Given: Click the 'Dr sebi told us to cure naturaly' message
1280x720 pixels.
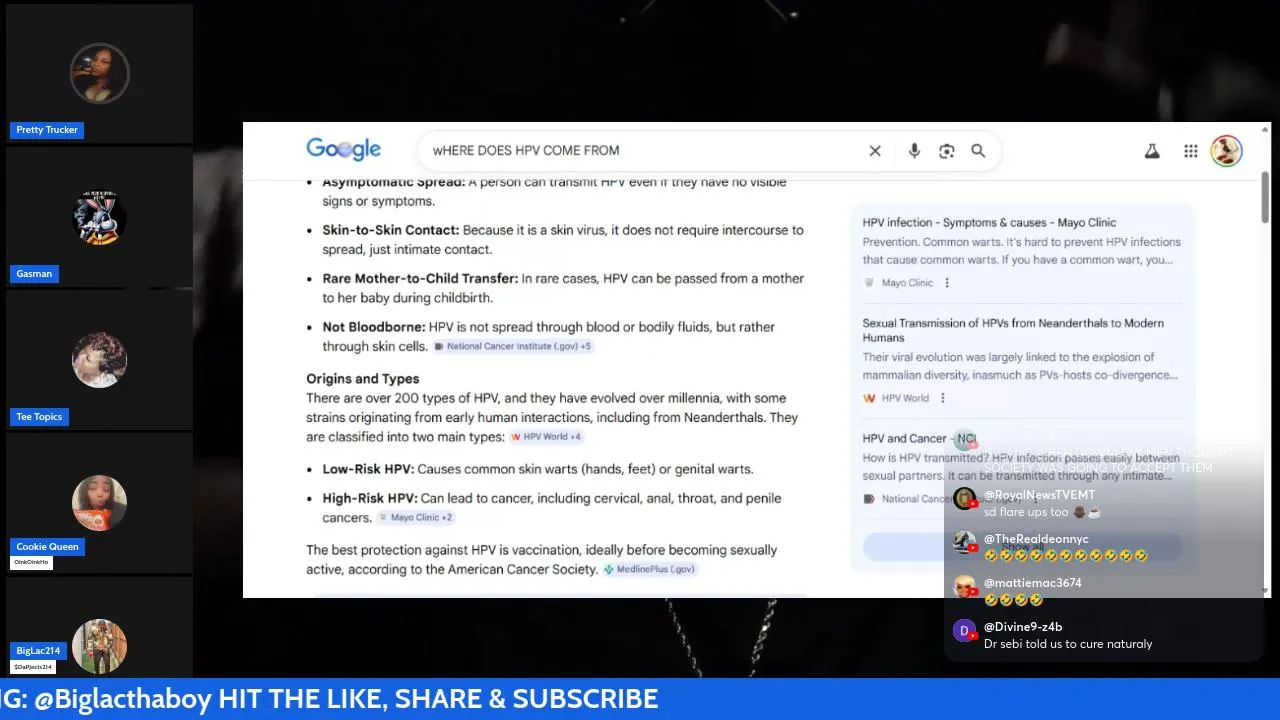Looking at the screenshot, I should click(1068, 644).
